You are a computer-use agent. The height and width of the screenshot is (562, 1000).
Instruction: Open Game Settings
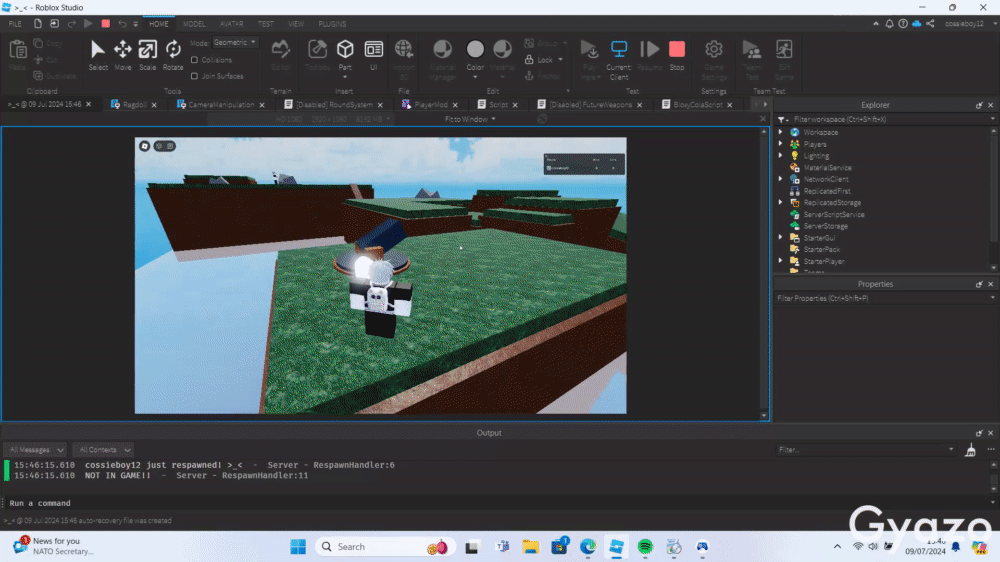714,59
